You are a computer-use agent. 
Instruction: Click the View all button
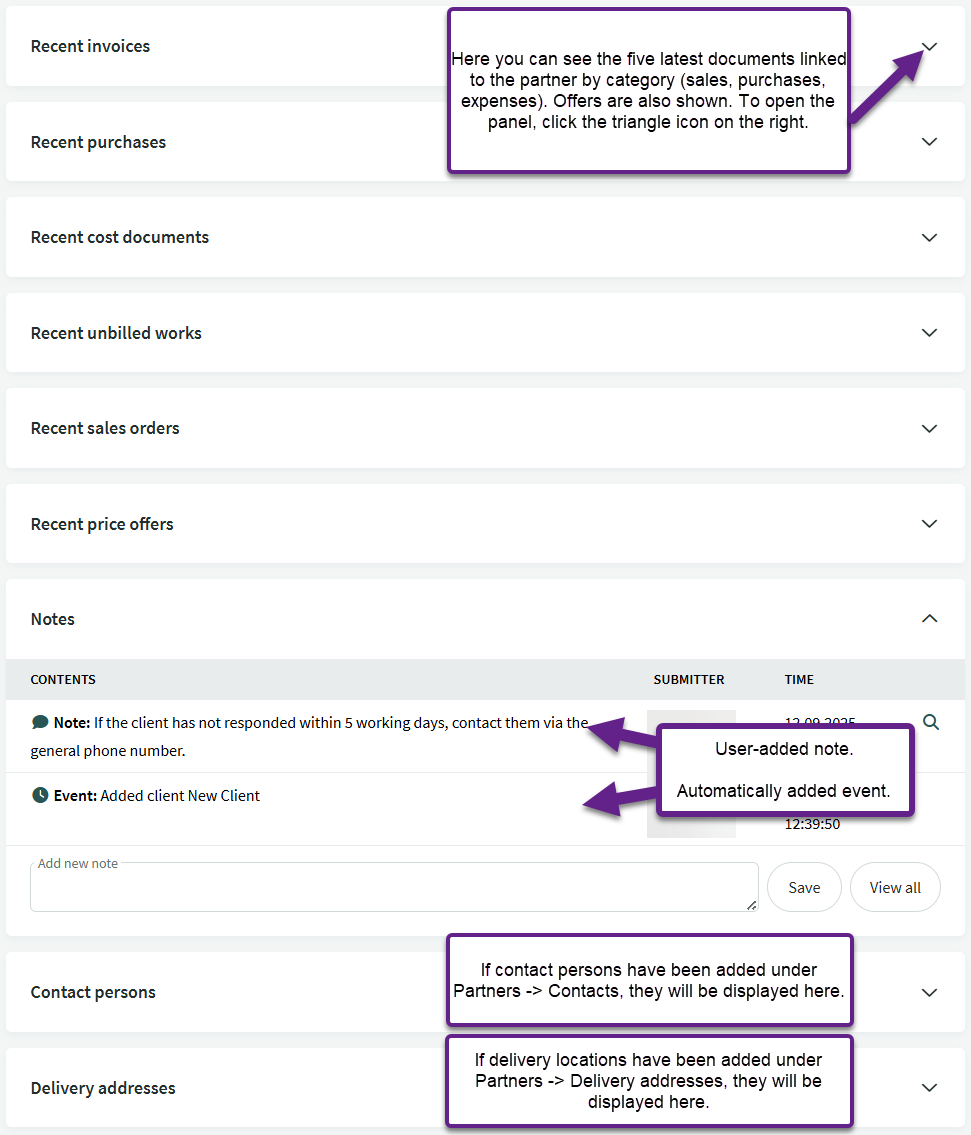894,887
